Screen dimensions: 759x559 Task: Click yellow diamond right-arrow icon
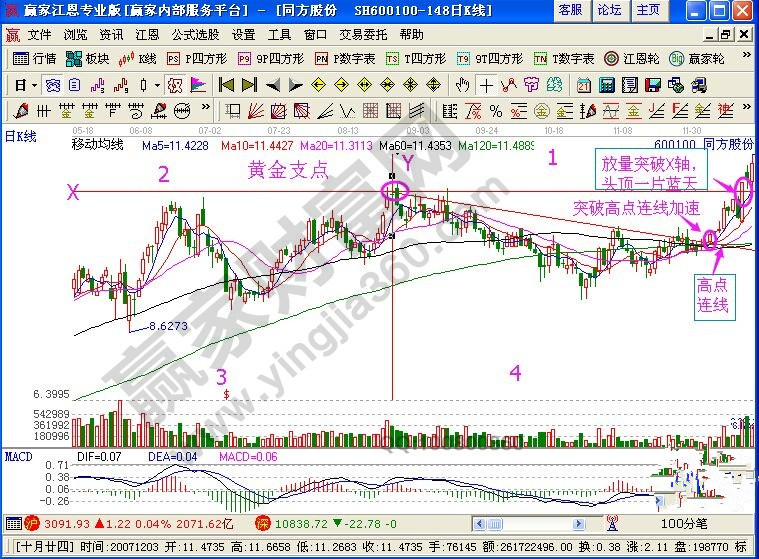point(342,86)
